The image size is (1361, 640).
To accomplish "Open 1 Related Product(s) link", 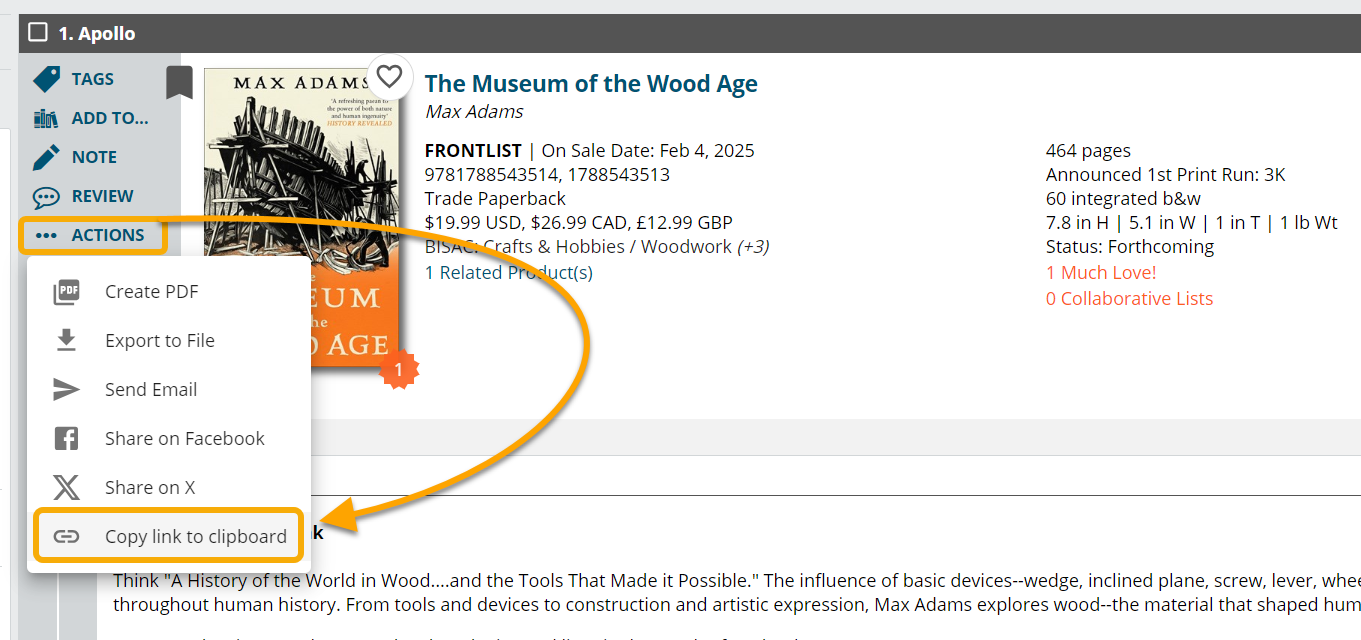I will [508, 272].
